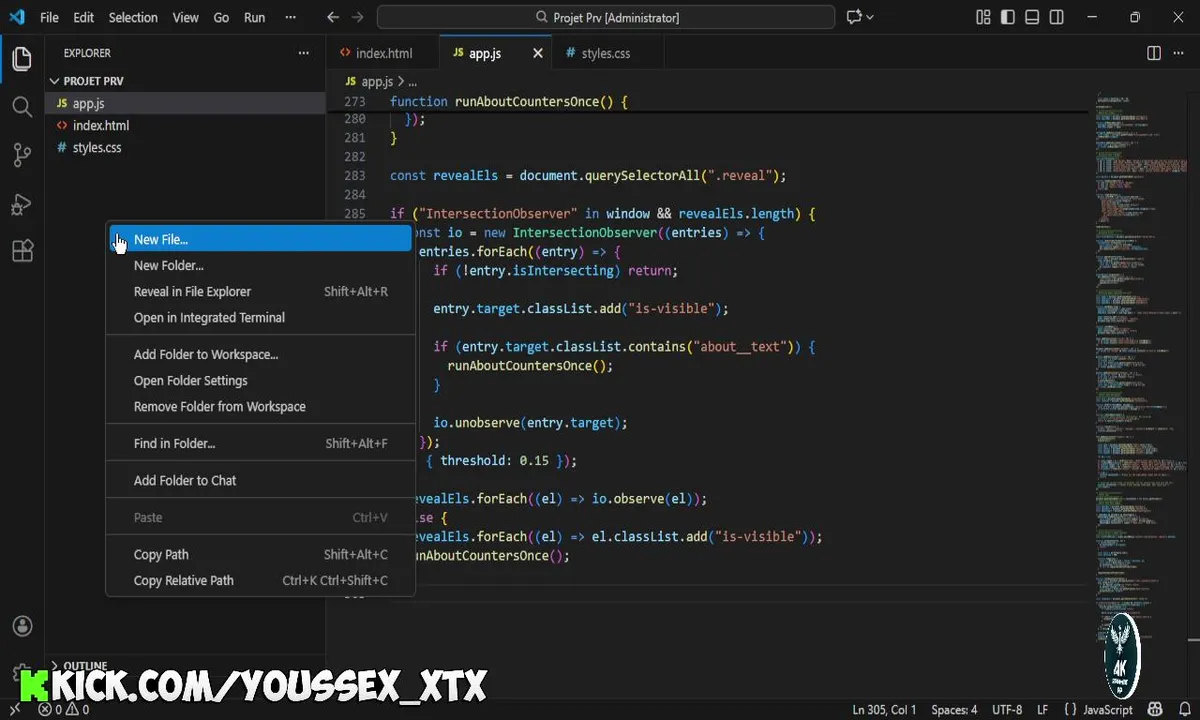Viewport: 1200px width, 720px height.
Task: Select Open Folder Settings
Action: pos(260,380)
